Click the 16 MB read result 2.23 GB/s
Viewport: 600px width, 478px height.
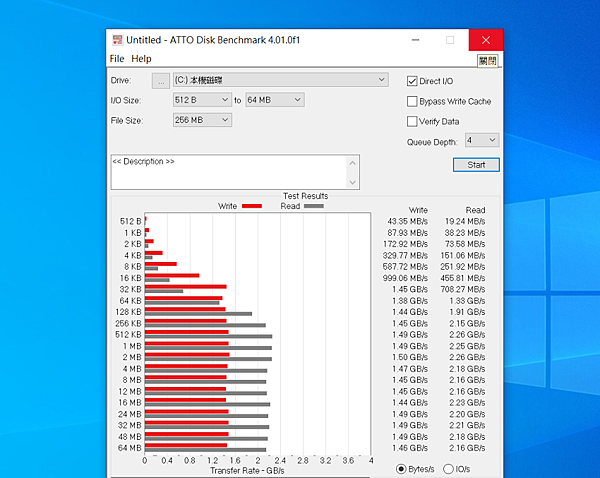[x=467, y=403]
